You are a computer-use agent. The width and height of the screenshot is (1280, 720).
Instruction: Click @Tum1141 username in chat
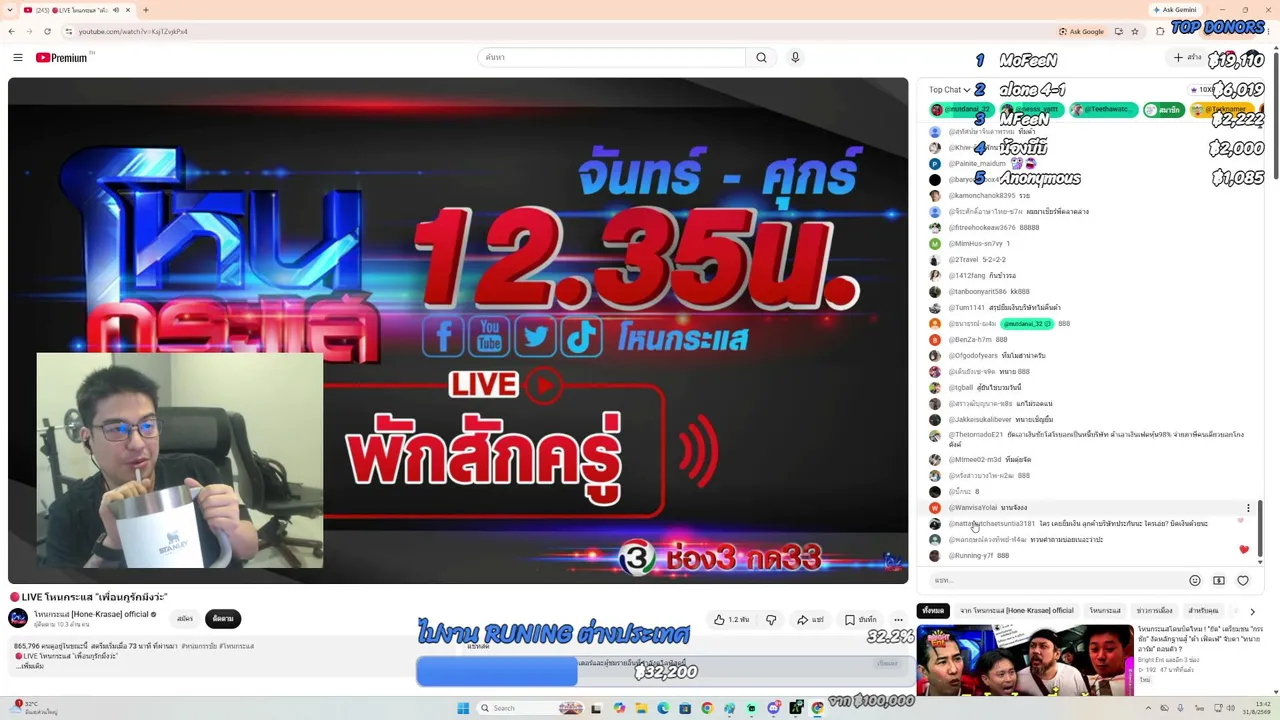click(966, 308)
